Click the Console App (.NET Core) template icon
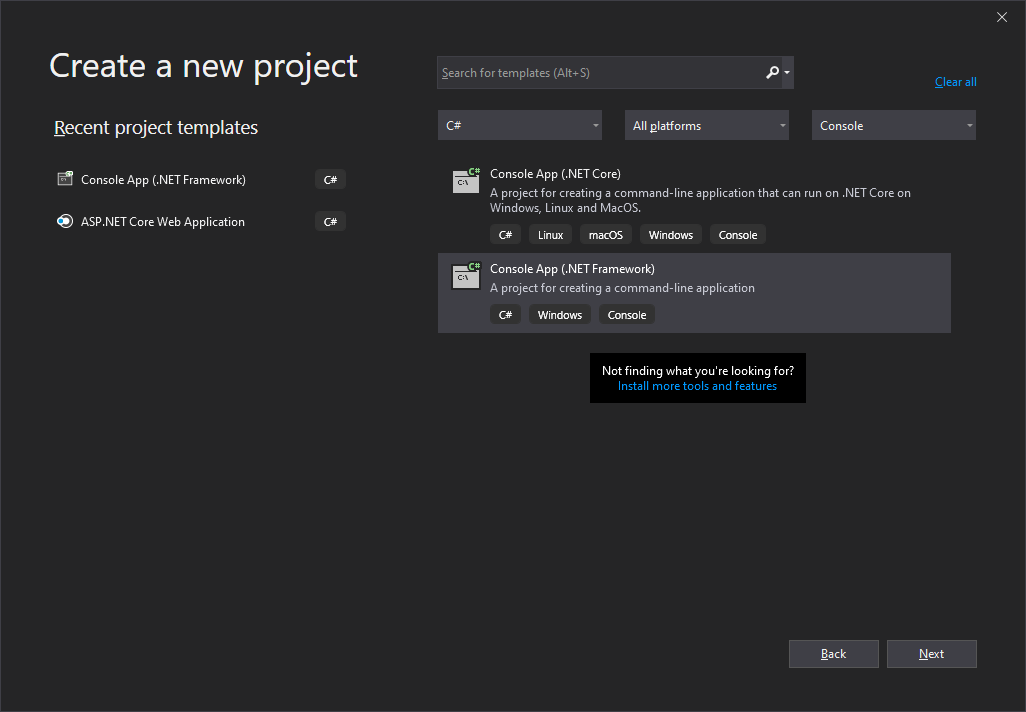The width and height of the screenshot is (1026, 712). [466, 180]
